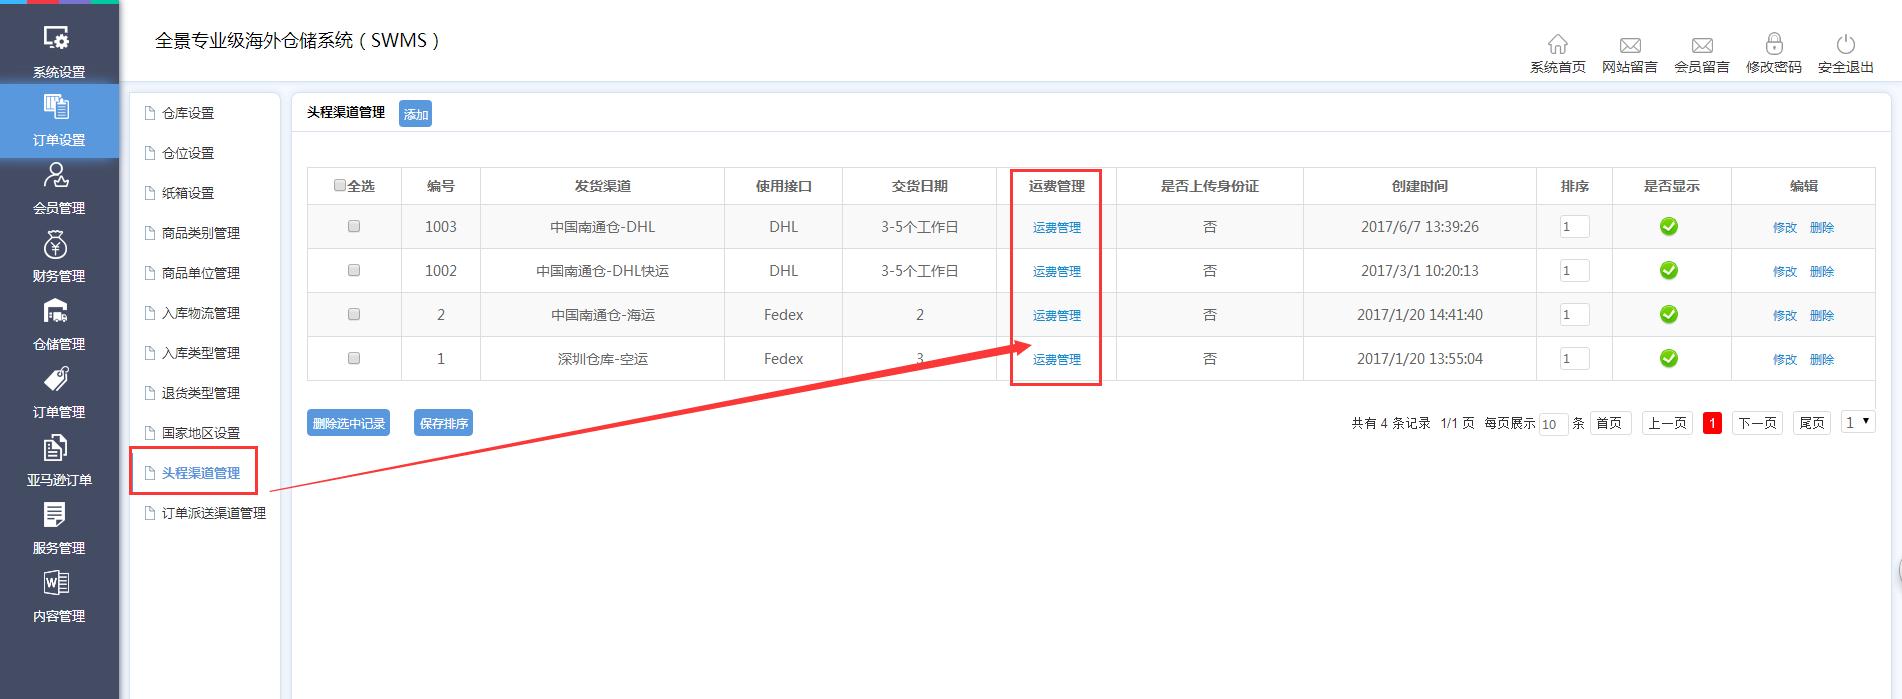Click the 财务管理 finance icon
Viewport: 1902px width, 699px height.
click(x=57, y=245)
